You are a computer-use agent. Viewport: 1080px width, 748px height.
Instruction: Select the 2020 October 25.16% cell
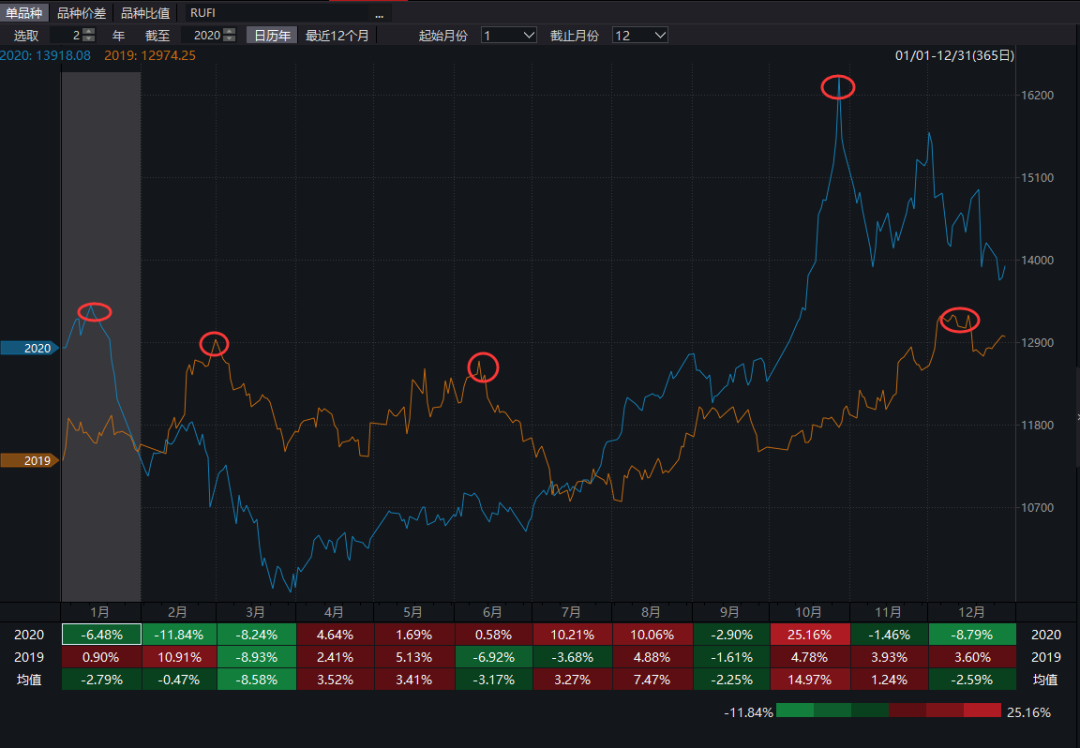pyautogui.click(x=810, y=634)
